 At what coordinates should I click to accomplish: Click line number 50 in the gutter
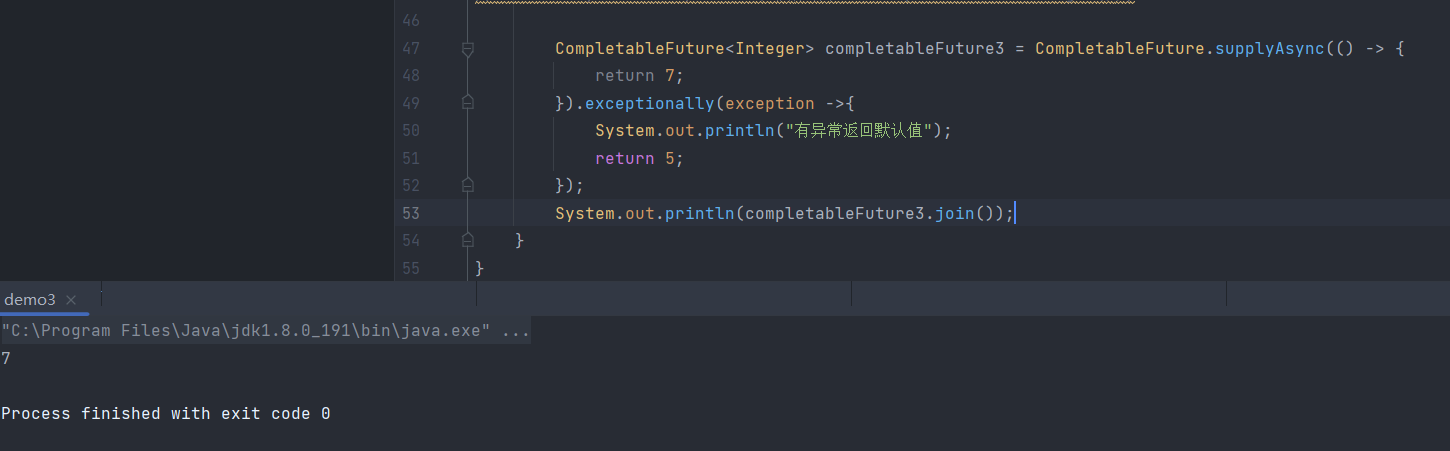click(x=410, y=130)
